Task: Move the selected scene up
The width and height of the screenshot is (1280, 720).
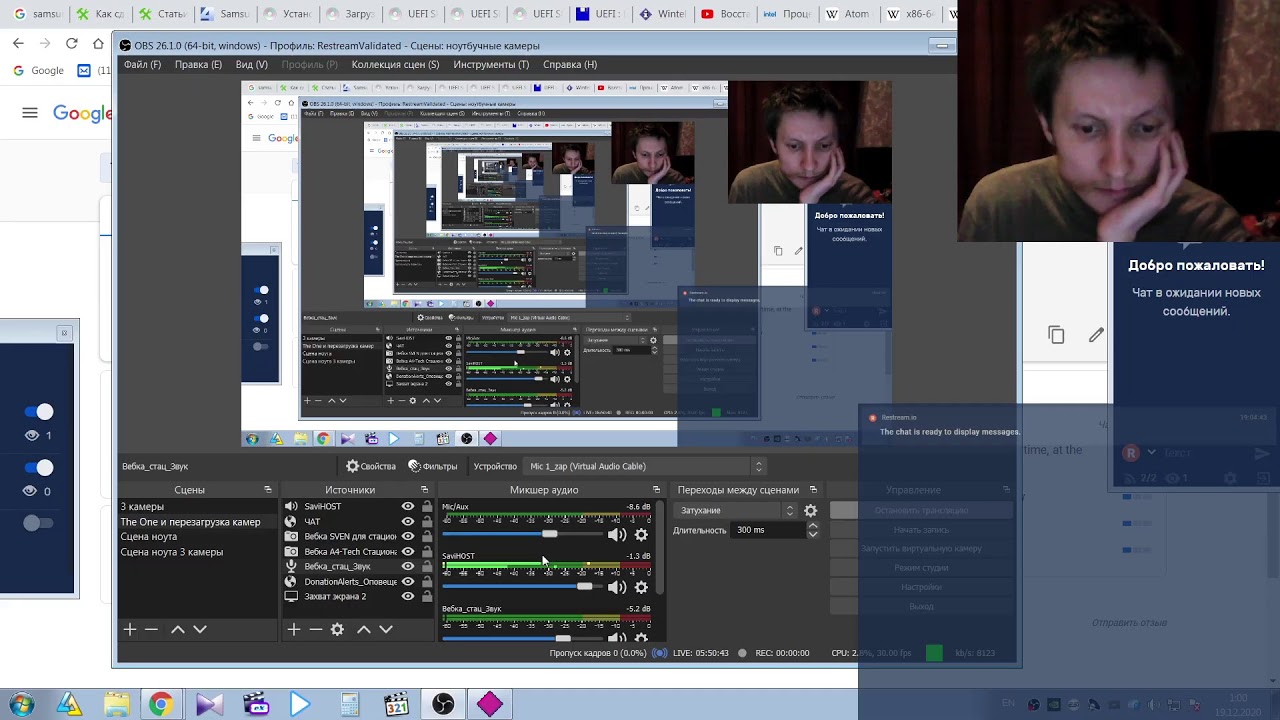Action: [177, 629]
